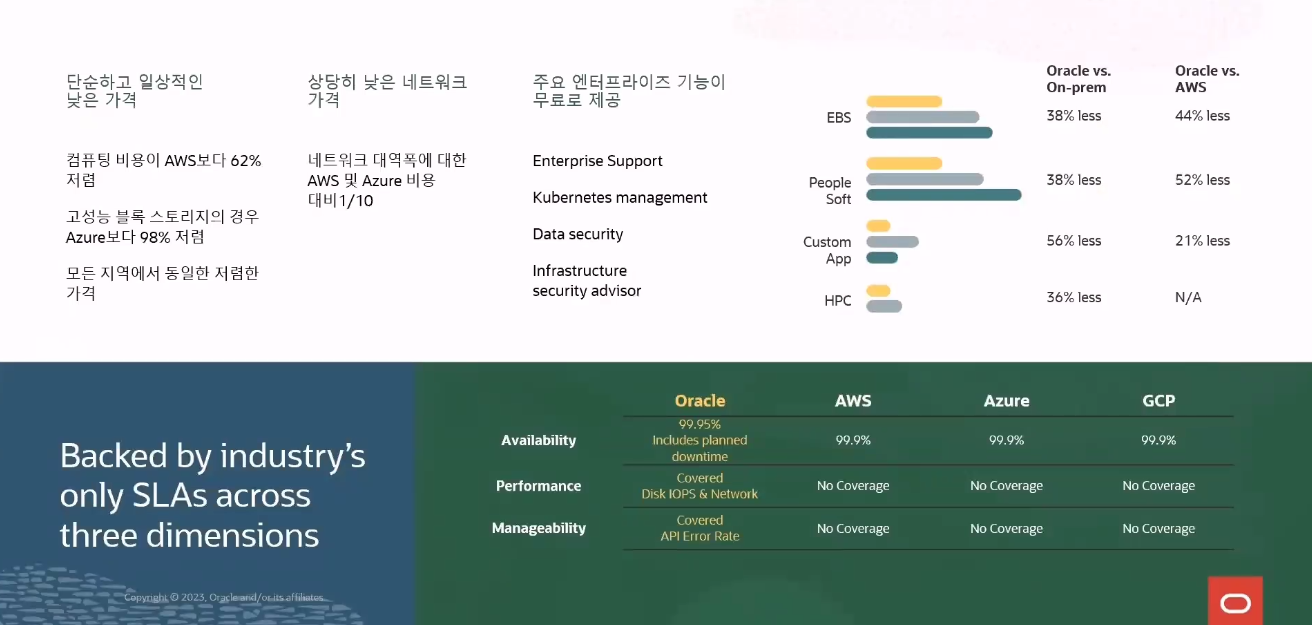The image size is (1312, 625).
Task: Click Oracle's '99.95% Includes planned downtime' cell
Action: (700, 440)
